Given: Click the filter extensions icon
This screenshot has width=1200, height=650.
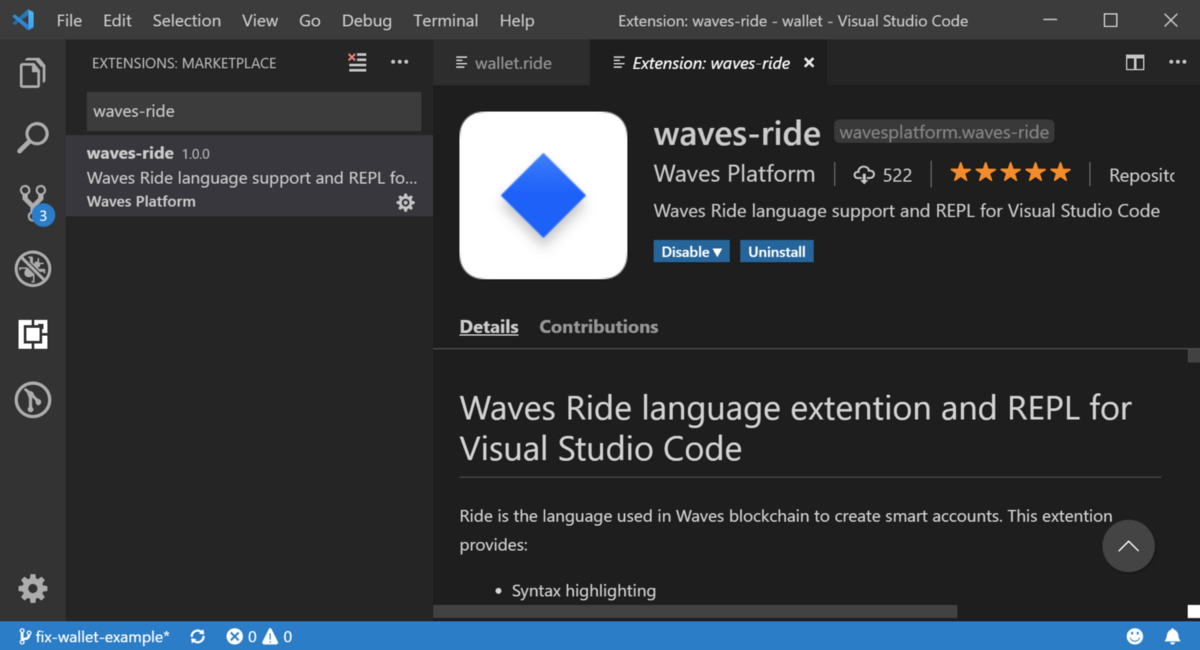Looking at the screenshot, I should click(357, 62).
